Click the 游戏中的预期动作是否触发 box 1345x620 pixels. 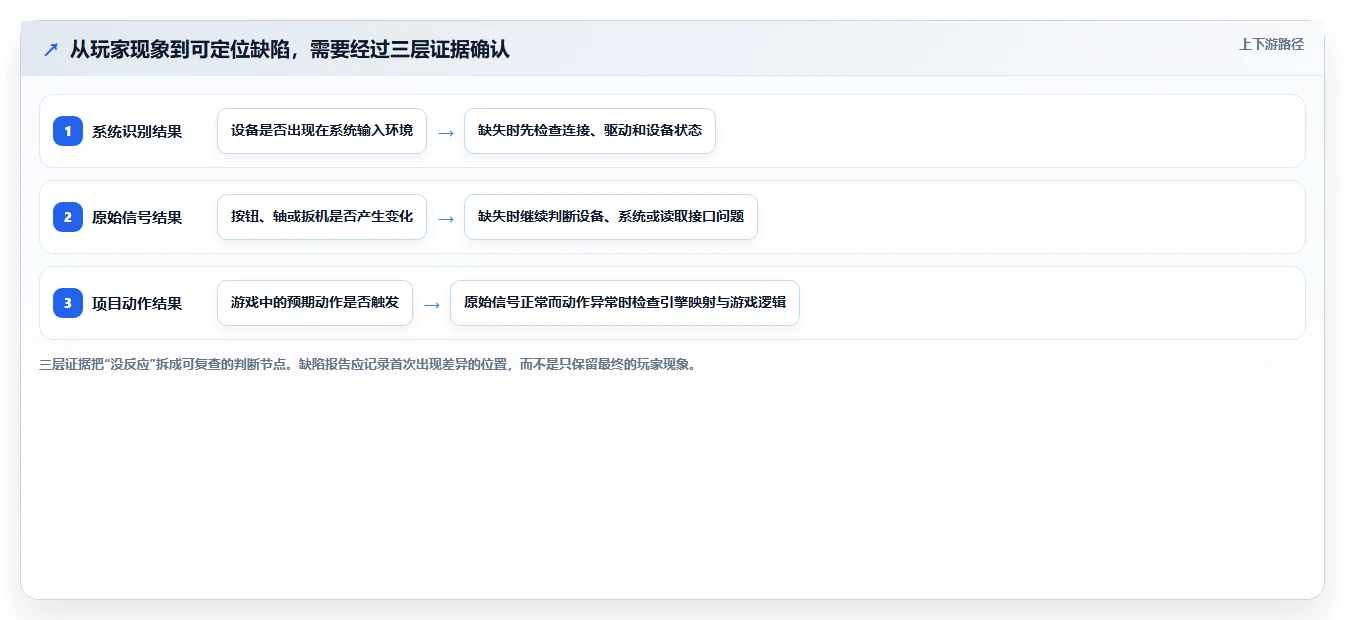[315, 303]
